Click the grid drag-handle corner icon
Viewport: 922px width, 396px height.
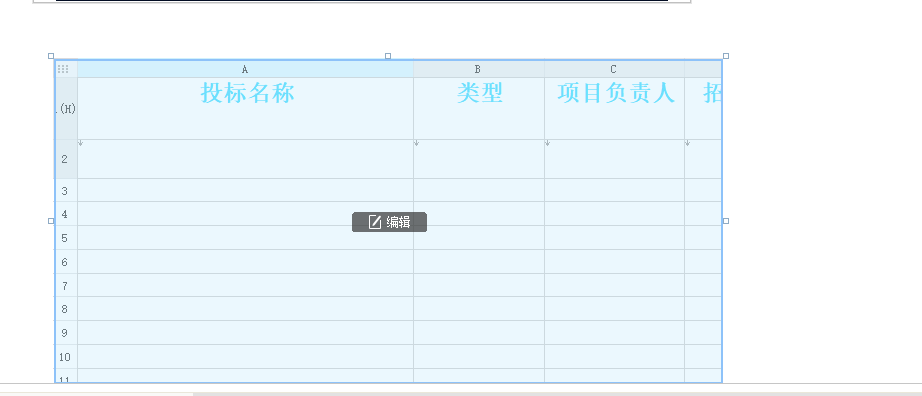(x=64, y=69)
